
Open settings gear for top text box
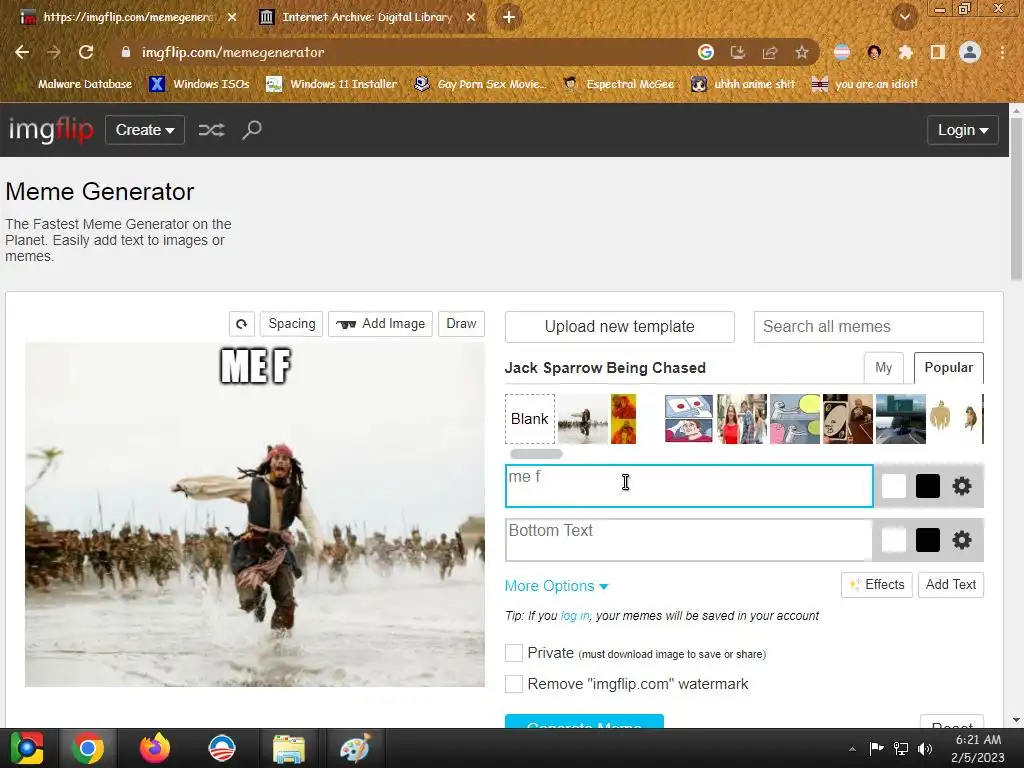(961, 486)
